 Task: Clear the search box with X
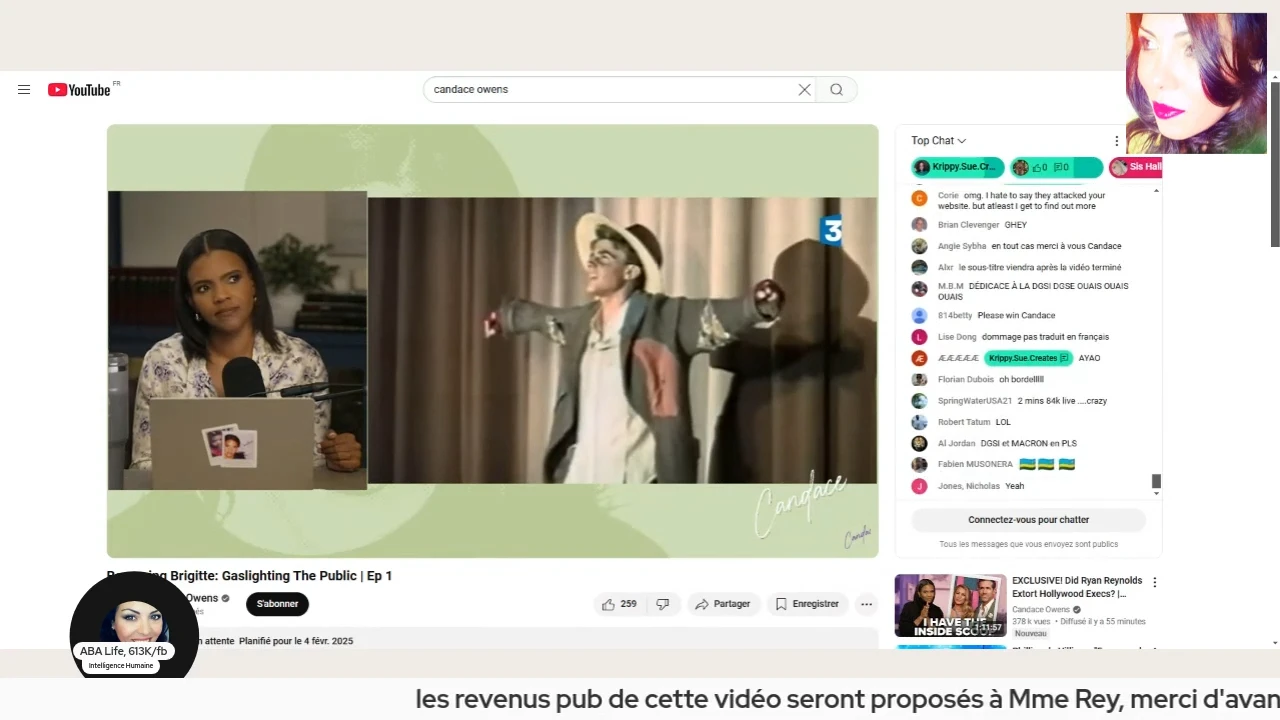[x=804, y=90]
